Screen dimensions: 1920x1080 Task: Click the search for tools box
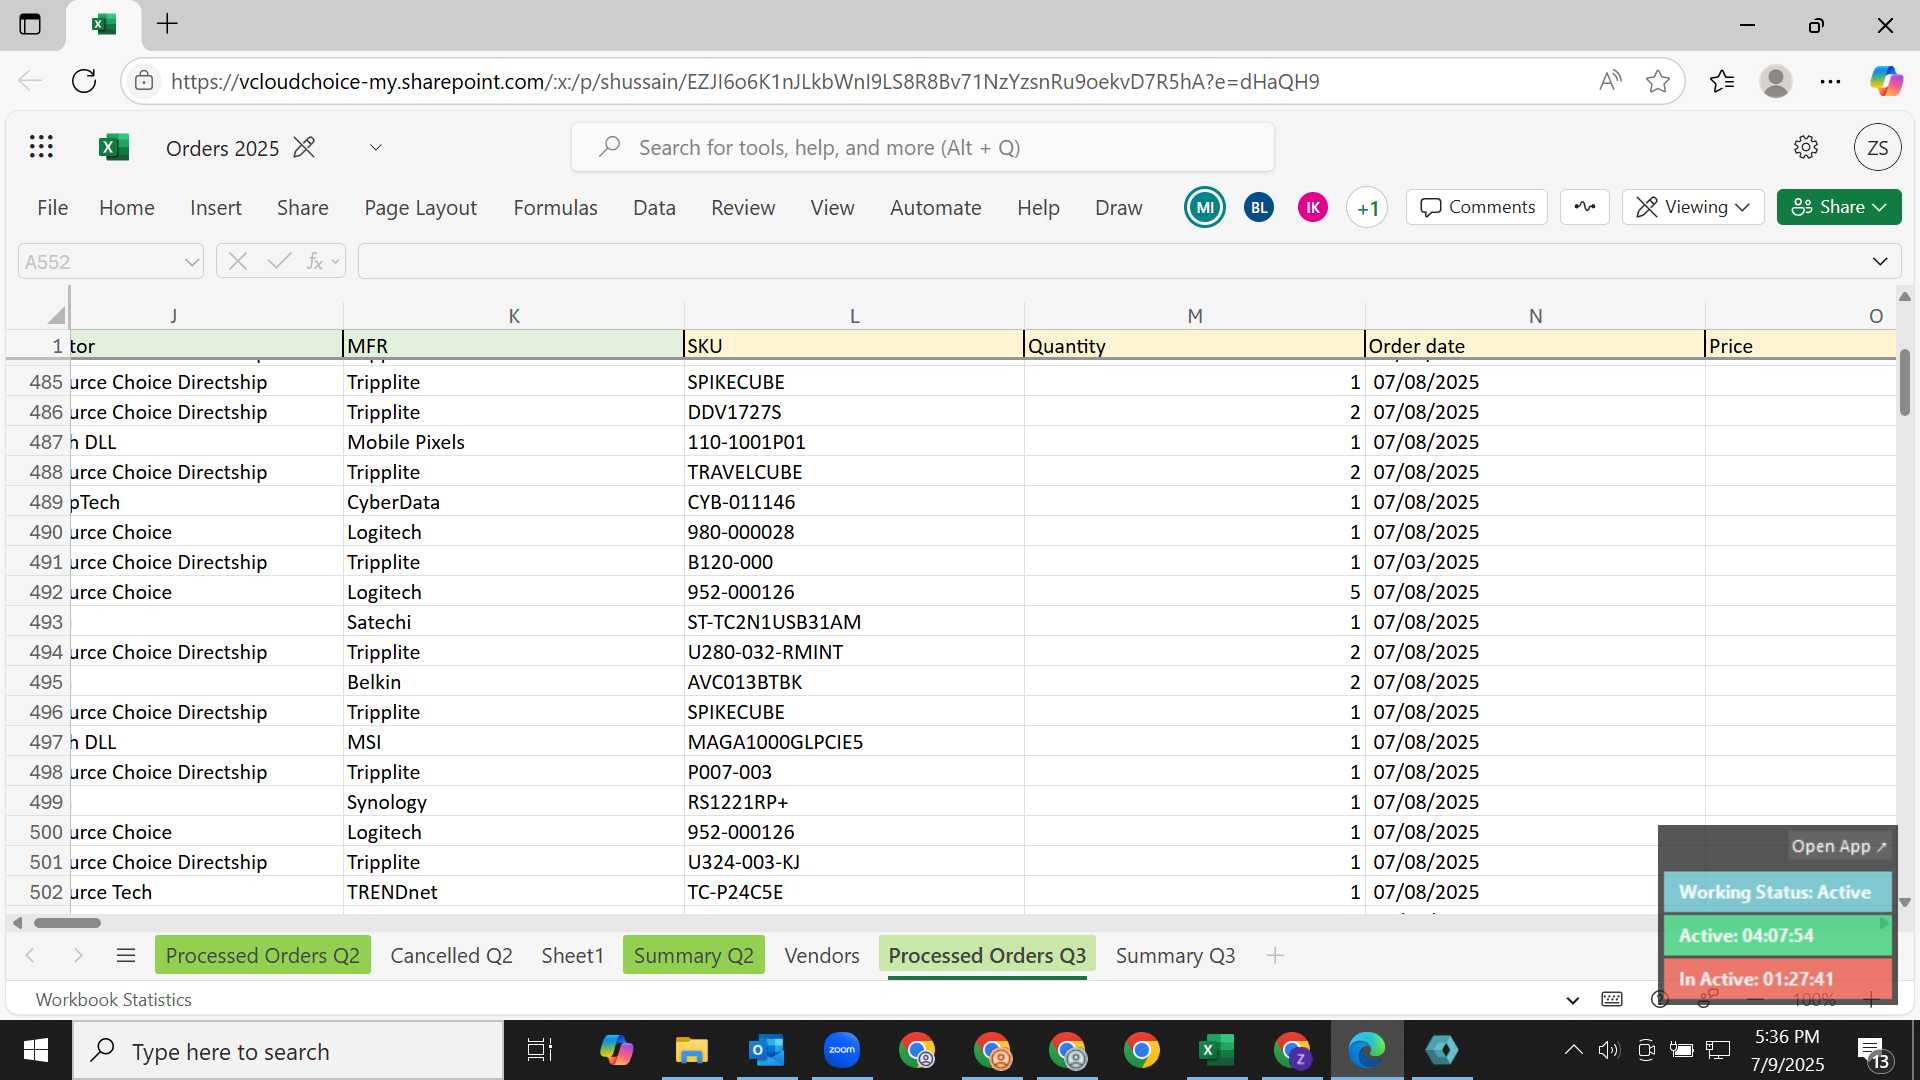pyautogui.click(x=922, y=147)
